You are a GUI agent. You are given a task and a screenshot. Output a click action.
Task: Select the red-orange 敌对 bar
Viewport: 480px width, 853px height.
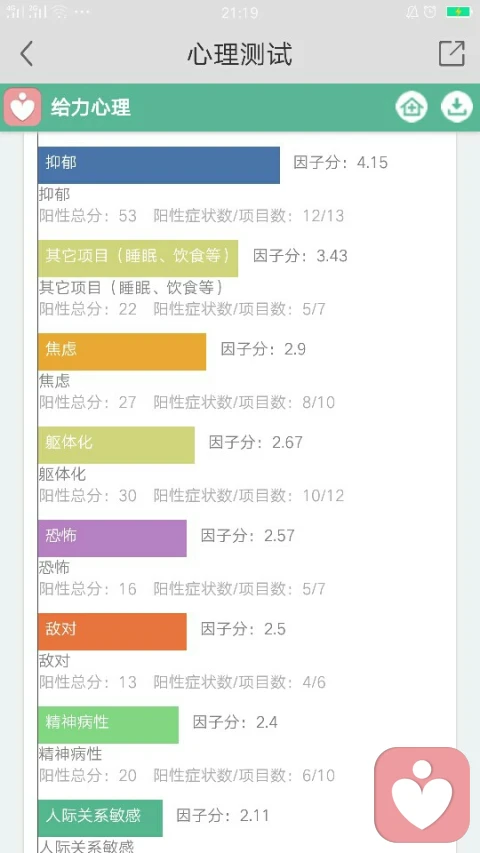(x=112, y=632)
